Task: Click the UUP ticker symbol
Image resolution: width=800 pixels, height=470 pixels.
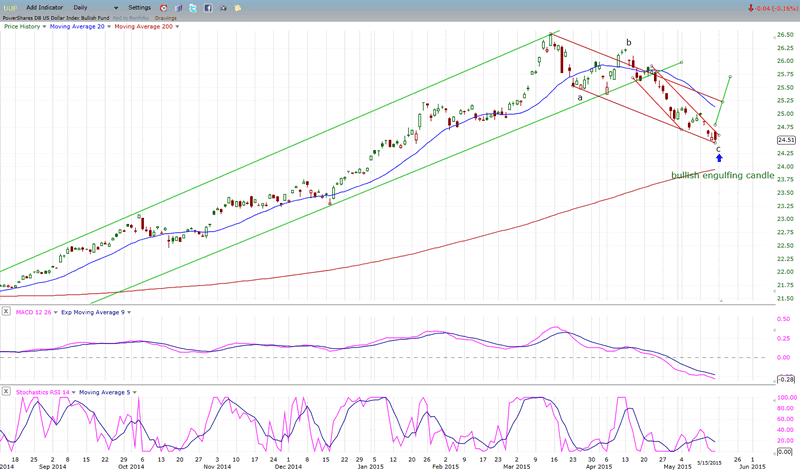Action: pyautogui.click(x=10, y=8)
